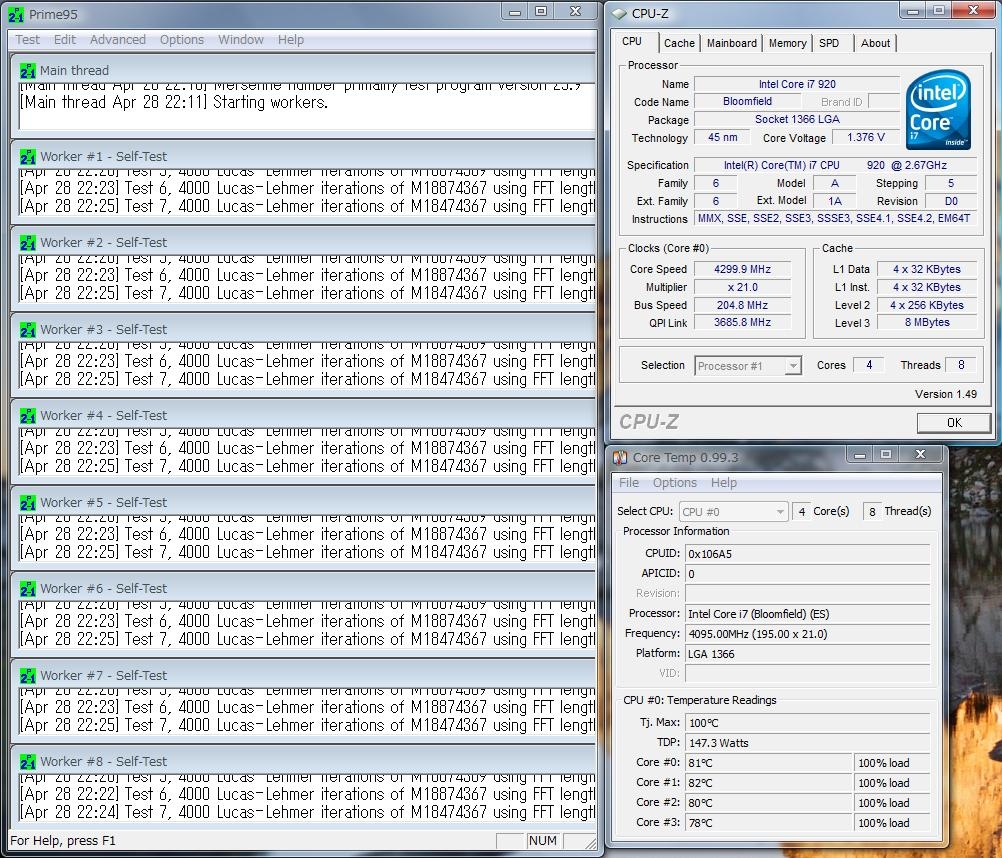
Task: Click the Worker #4 Self-Test icon
Action: 28,416
